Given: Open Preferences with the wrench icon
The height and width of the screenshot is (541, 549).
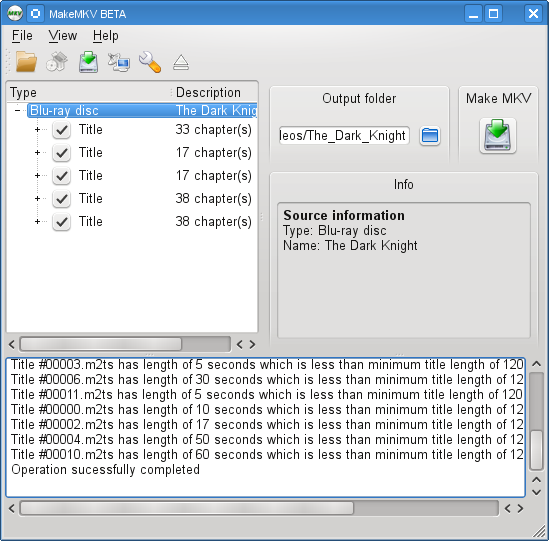Looking at the screenshot, I should 150,62.
